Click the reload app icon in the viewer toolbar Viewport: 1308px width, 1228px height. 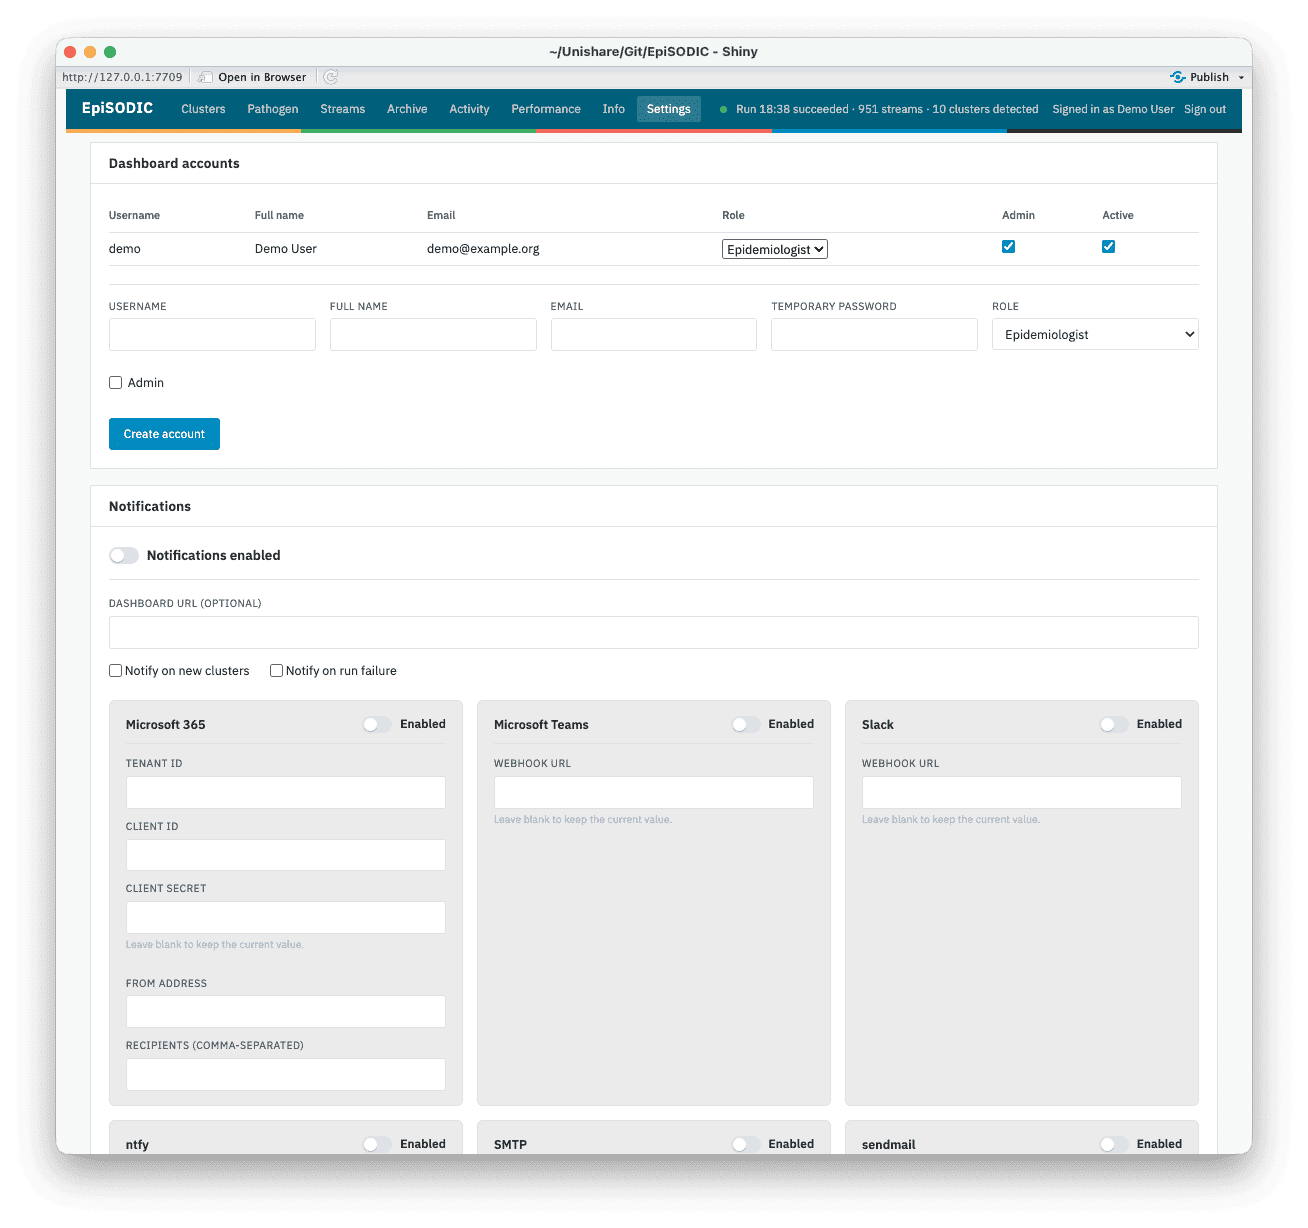click(331, 77)
